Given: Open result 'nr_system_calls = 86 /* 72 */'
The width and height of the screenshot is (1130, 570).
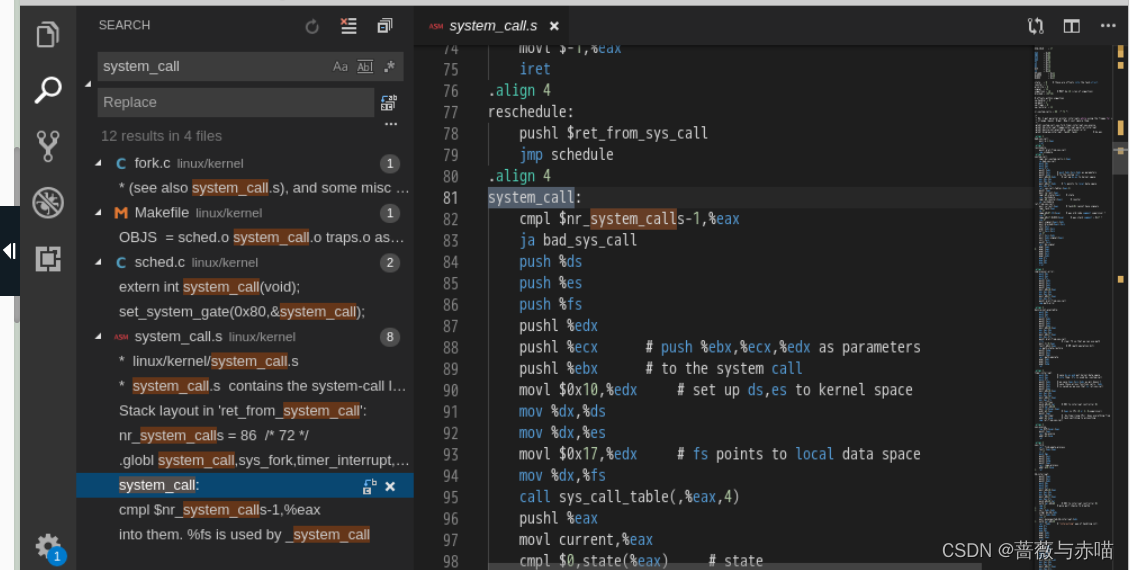Looking at the screenshot, I should (x=245, y=436).
